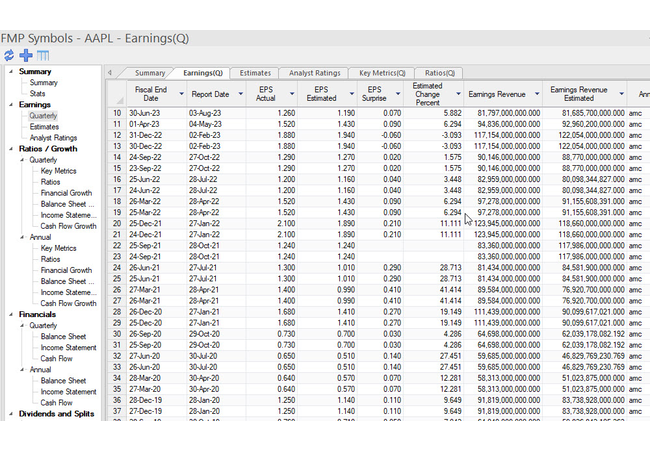Open Report Date column filter dropdown

(x=240, y=94)
